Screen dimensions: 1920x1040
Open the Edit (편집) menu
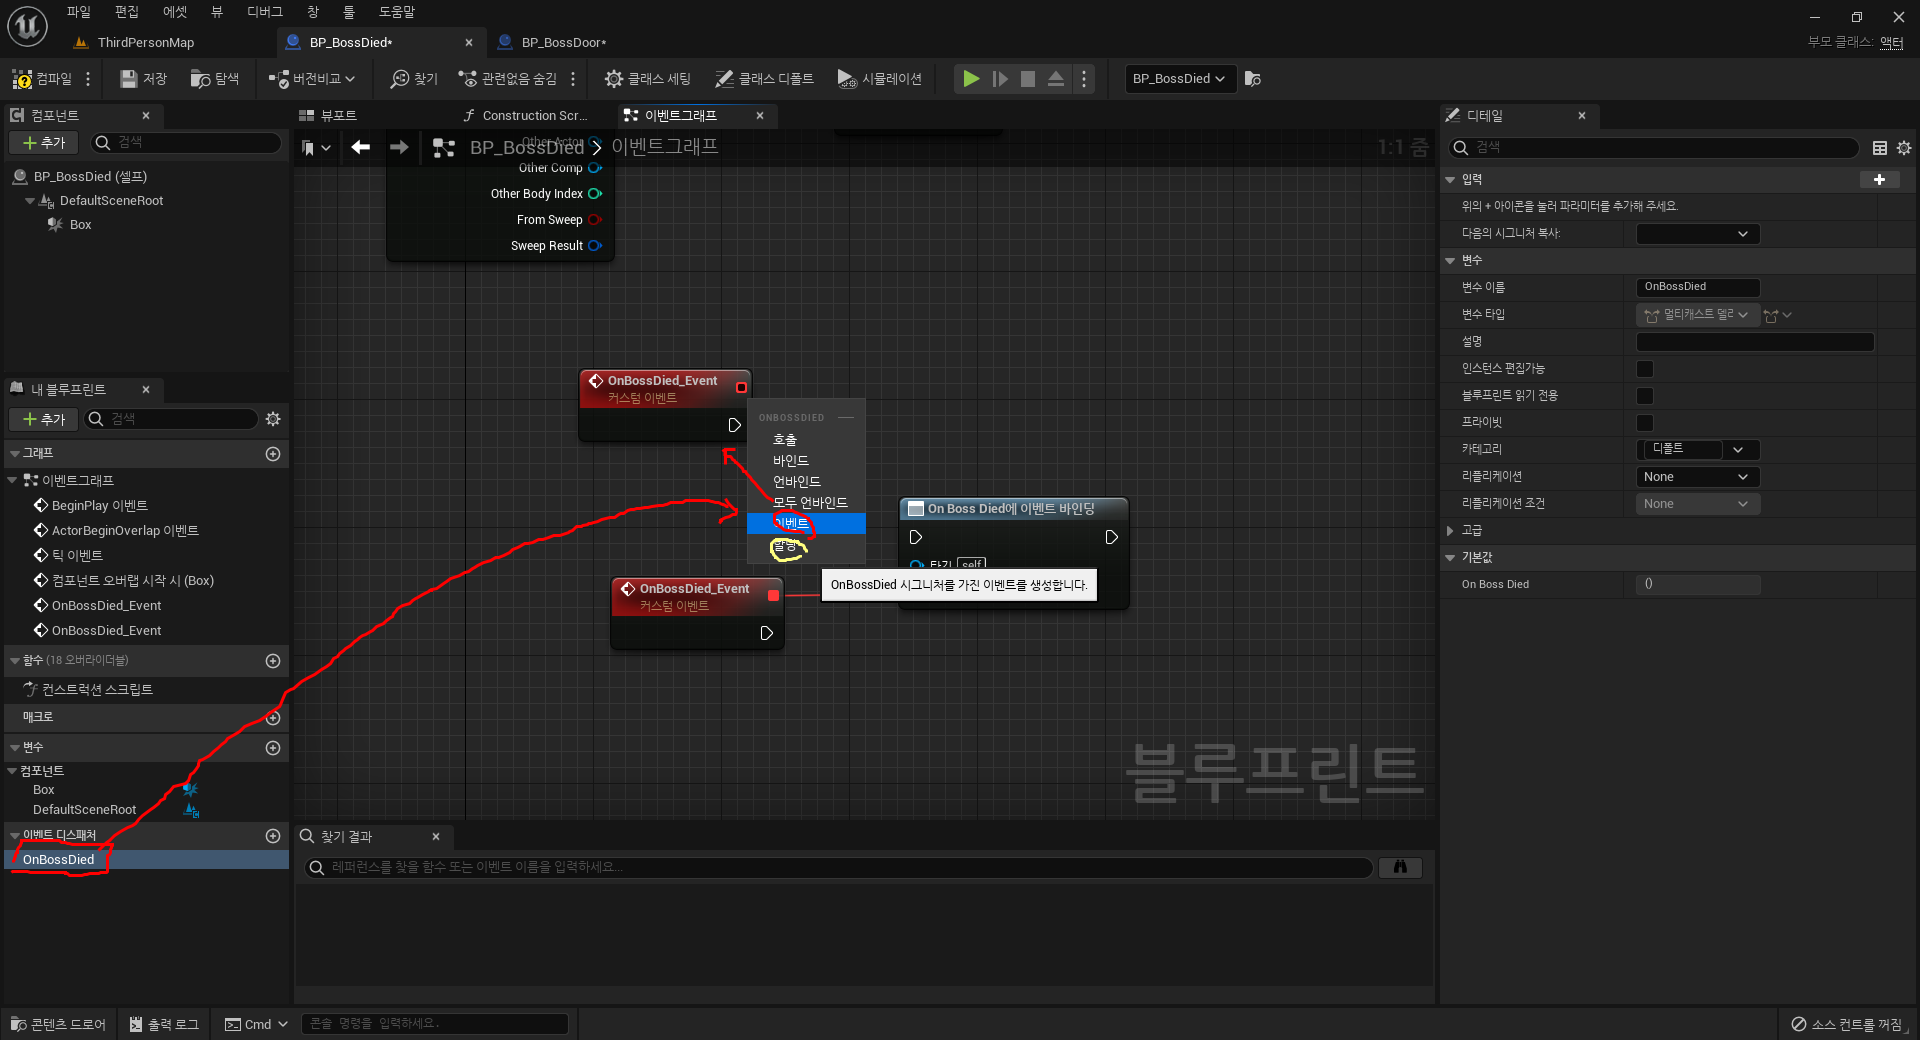coord(127,12)
